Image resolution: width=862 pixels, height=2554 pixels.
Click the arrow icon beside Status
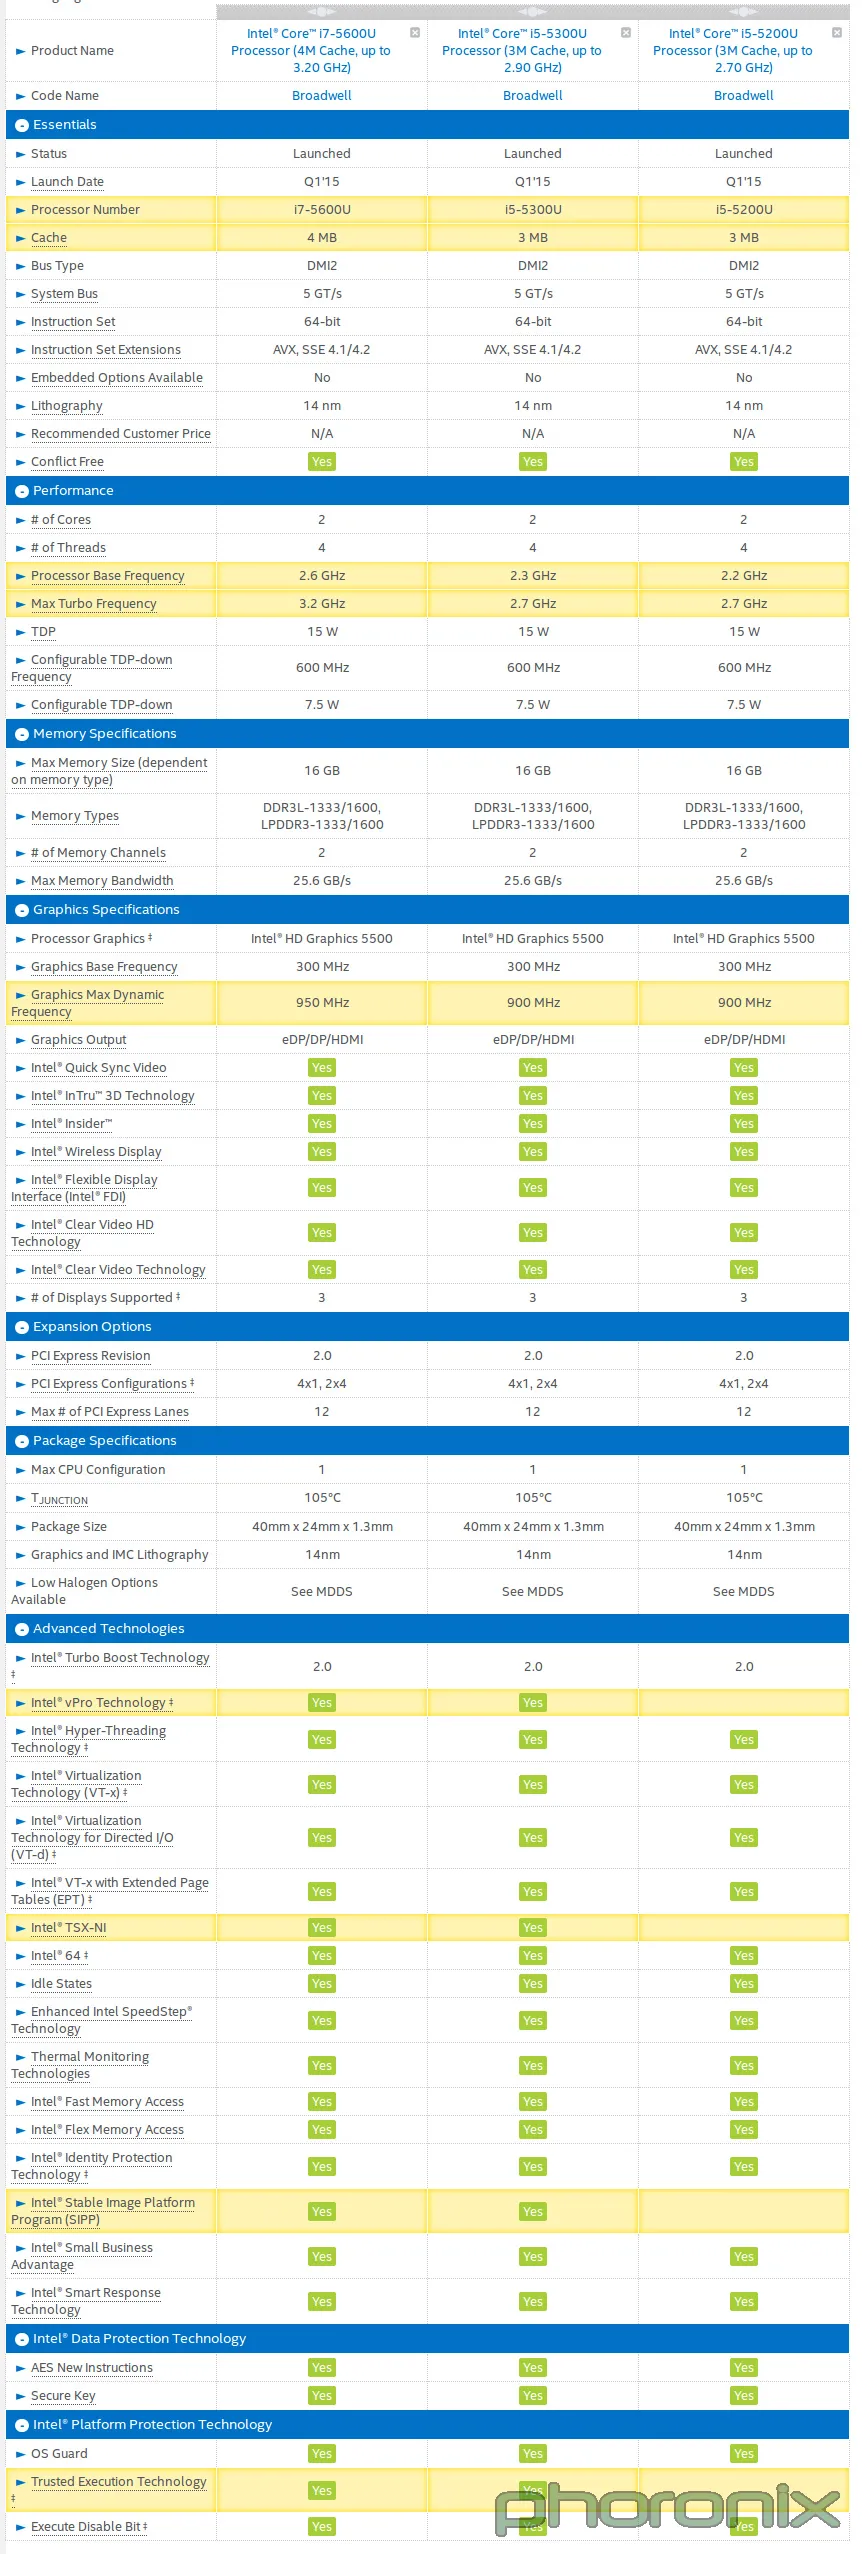click(20, 154)
